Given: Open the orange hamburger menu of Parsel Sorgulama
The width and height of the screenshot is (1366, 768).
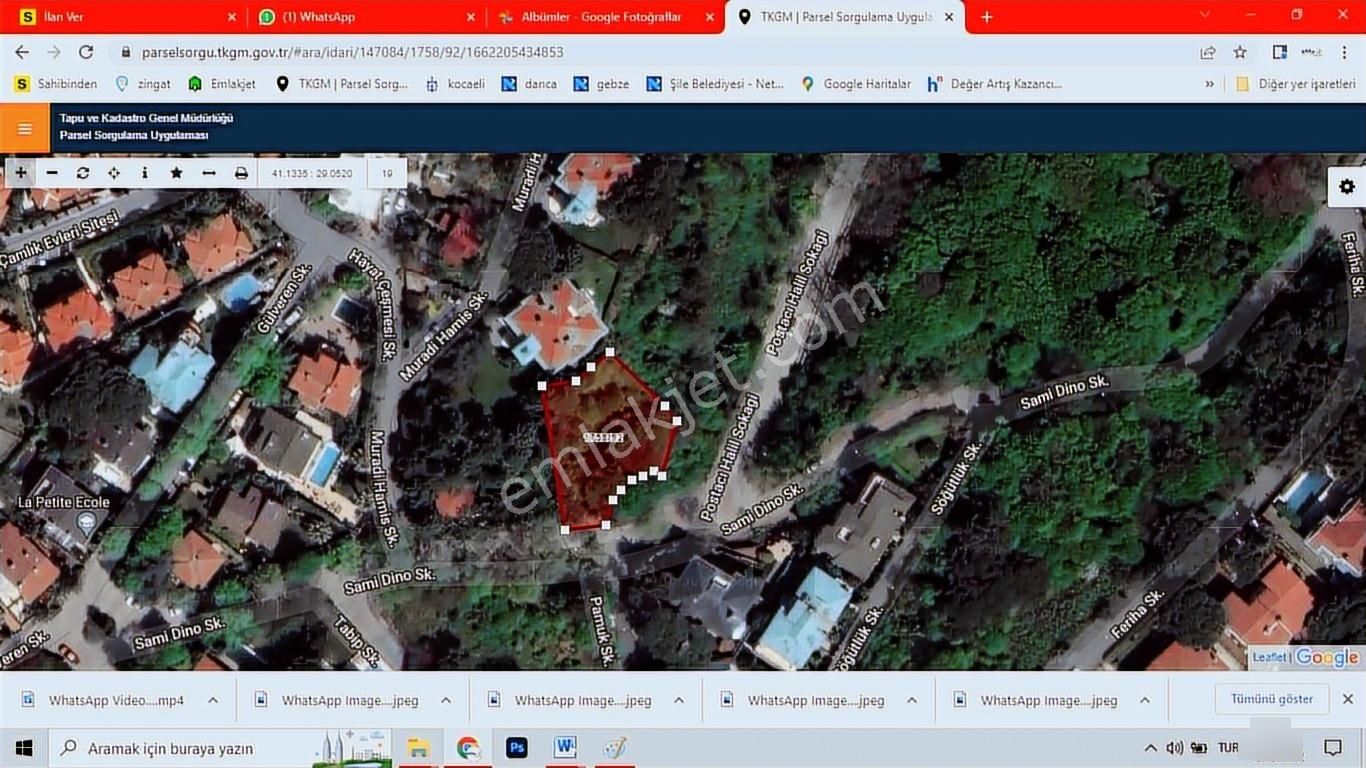Looking at the screenshot, I should point(24,128).
